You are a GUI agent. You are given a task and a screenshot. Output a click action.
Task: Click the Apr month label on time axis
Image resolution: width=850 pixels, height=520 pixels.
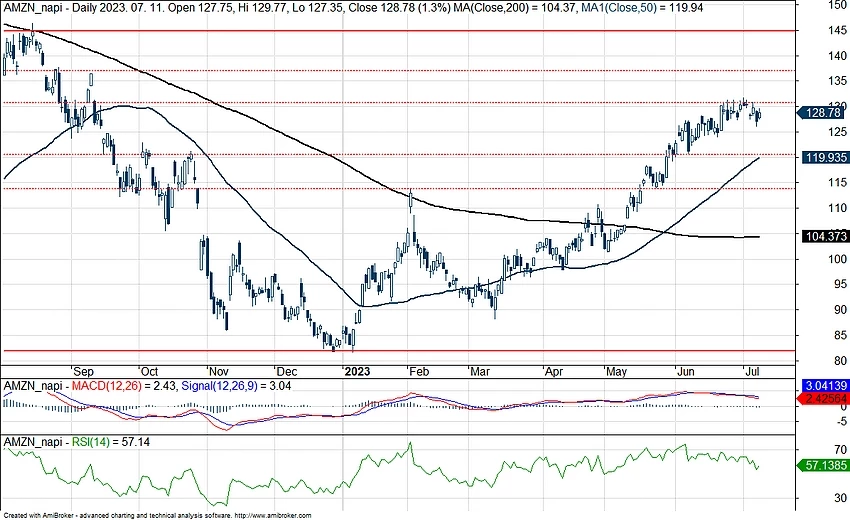[553, 371]
